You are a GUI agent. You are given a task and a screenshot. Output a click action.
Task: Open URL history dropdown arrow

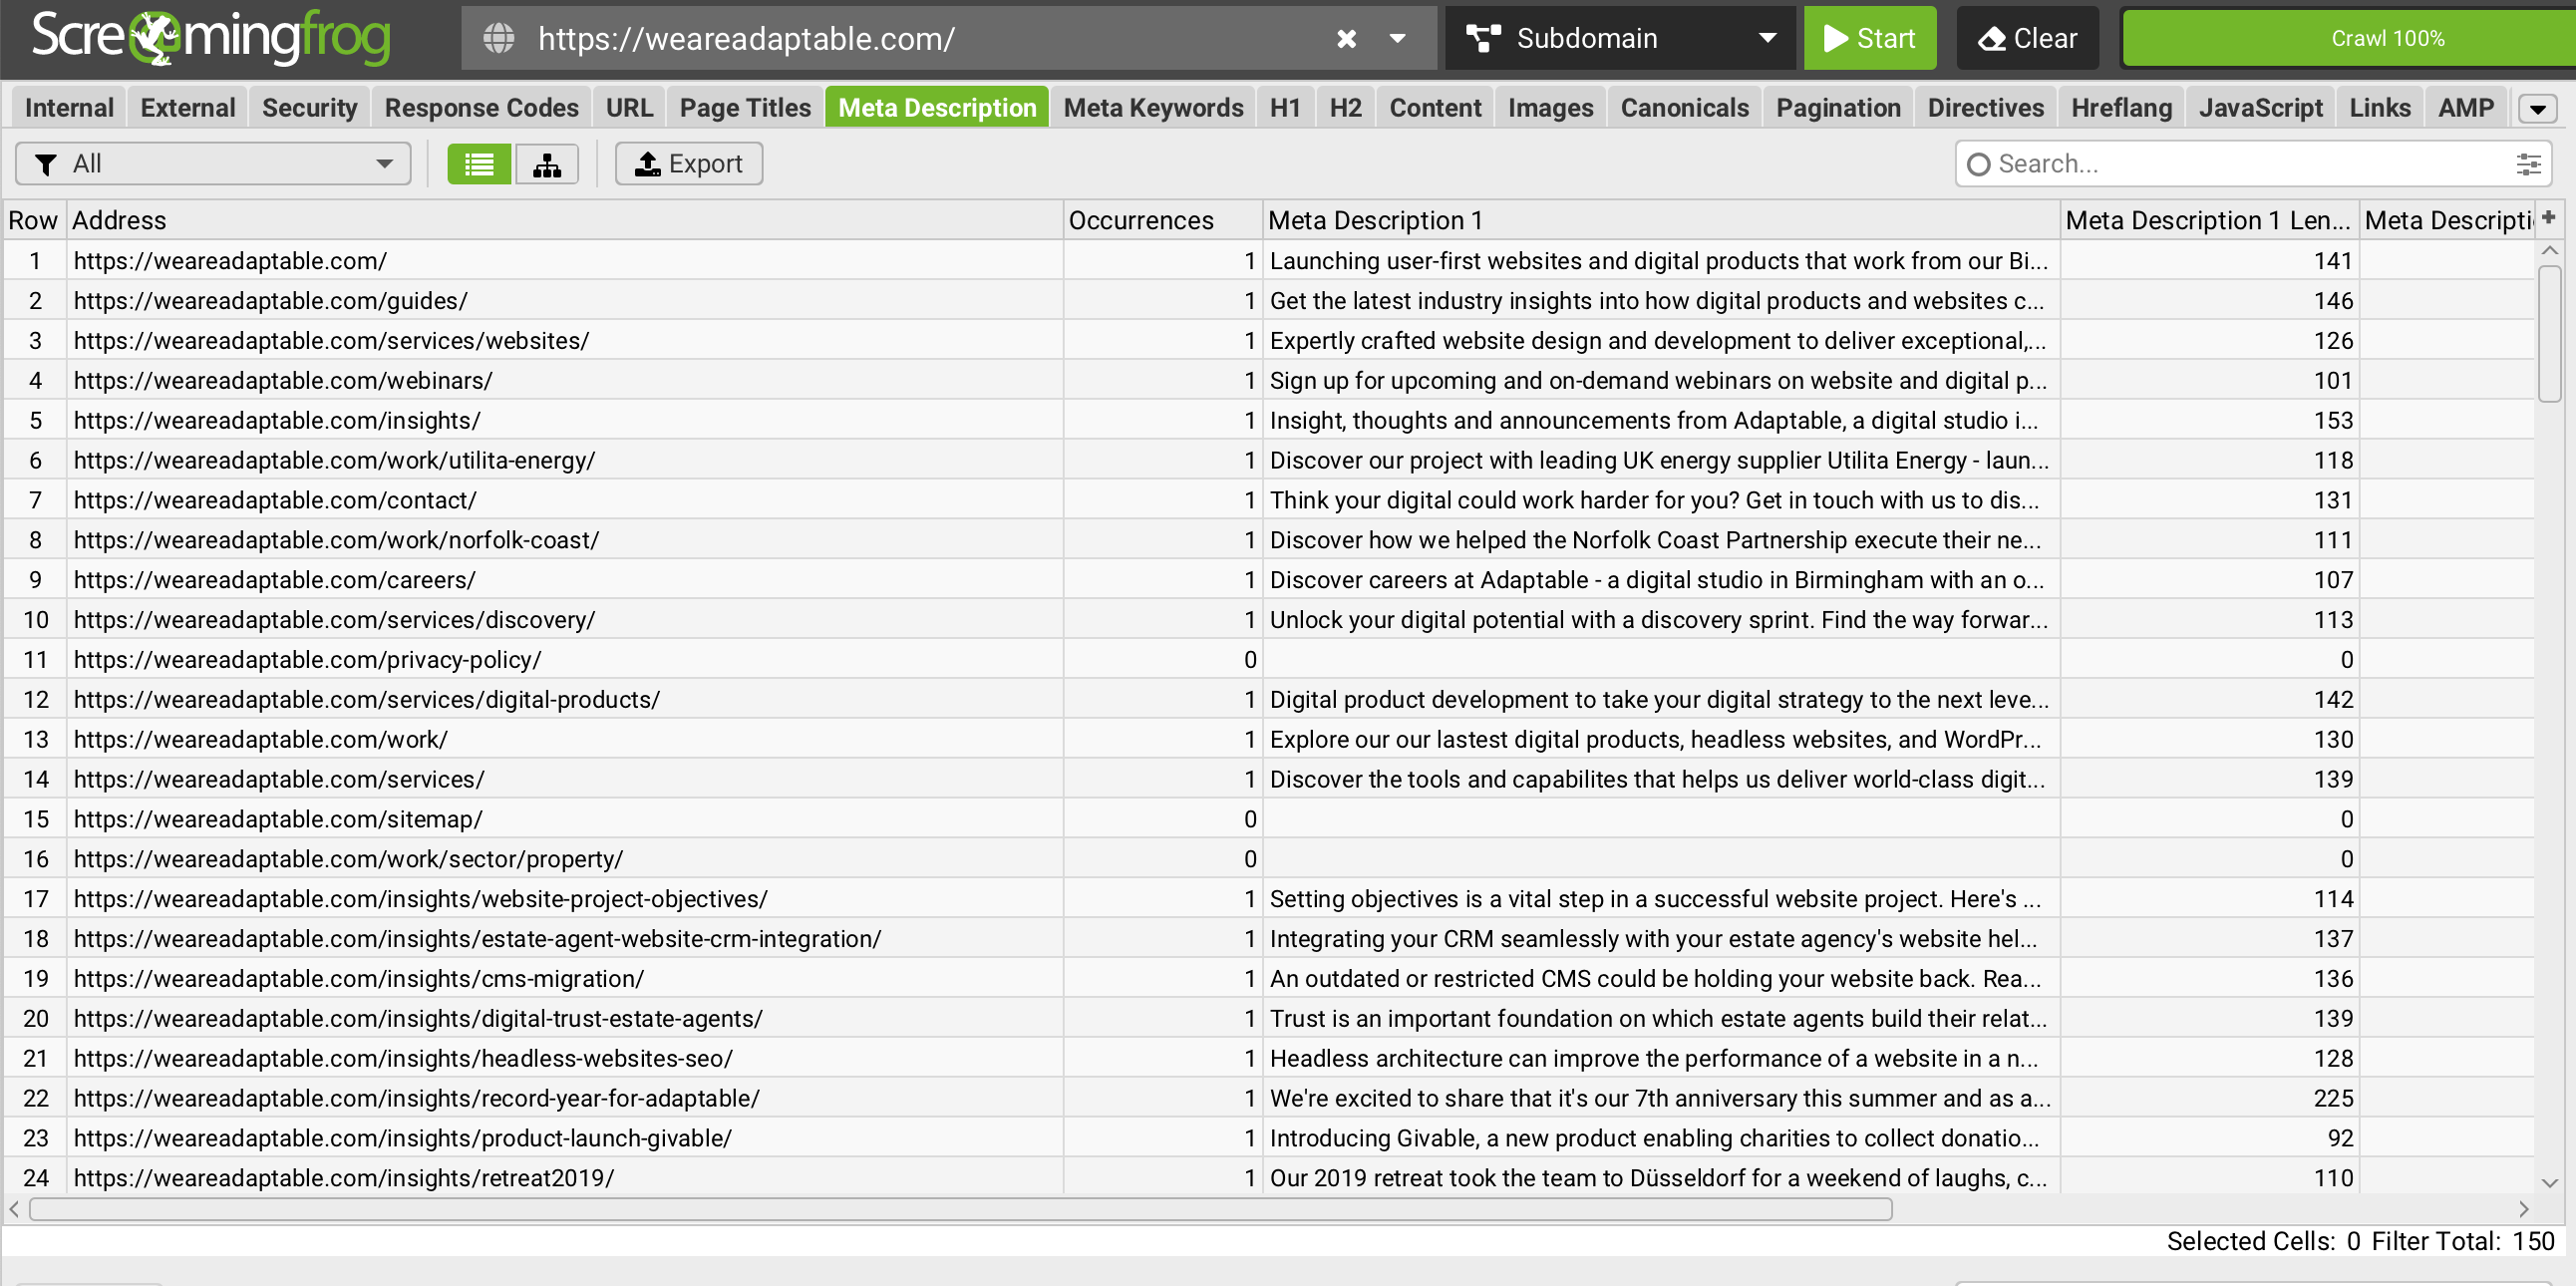click(x=1397, y=39)
